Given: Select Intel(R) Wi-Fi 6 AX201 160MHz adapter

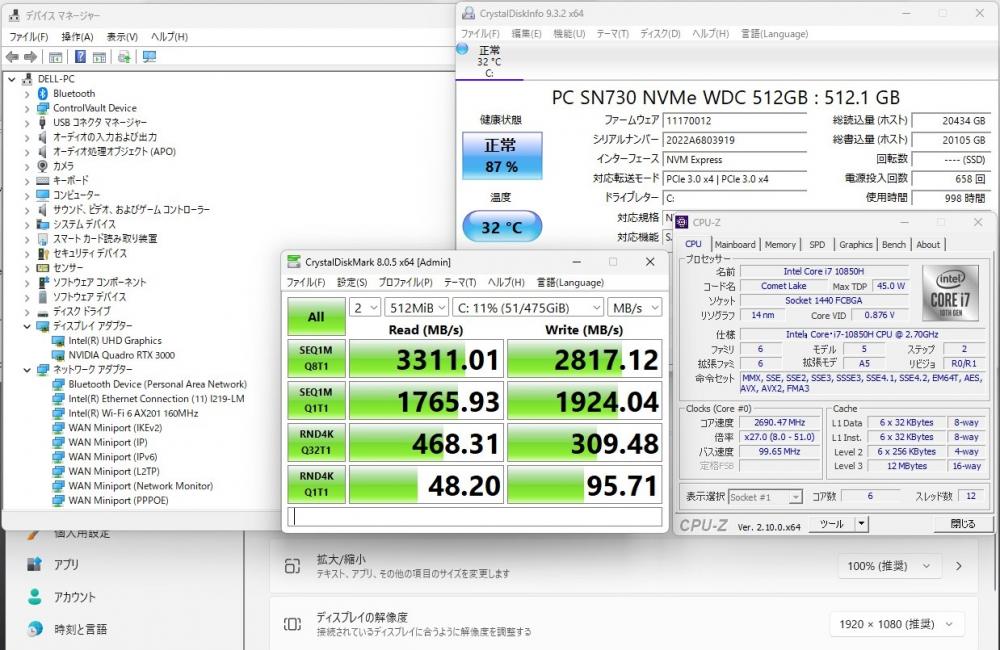Looking at the screenshot, I should coord(133,413).
